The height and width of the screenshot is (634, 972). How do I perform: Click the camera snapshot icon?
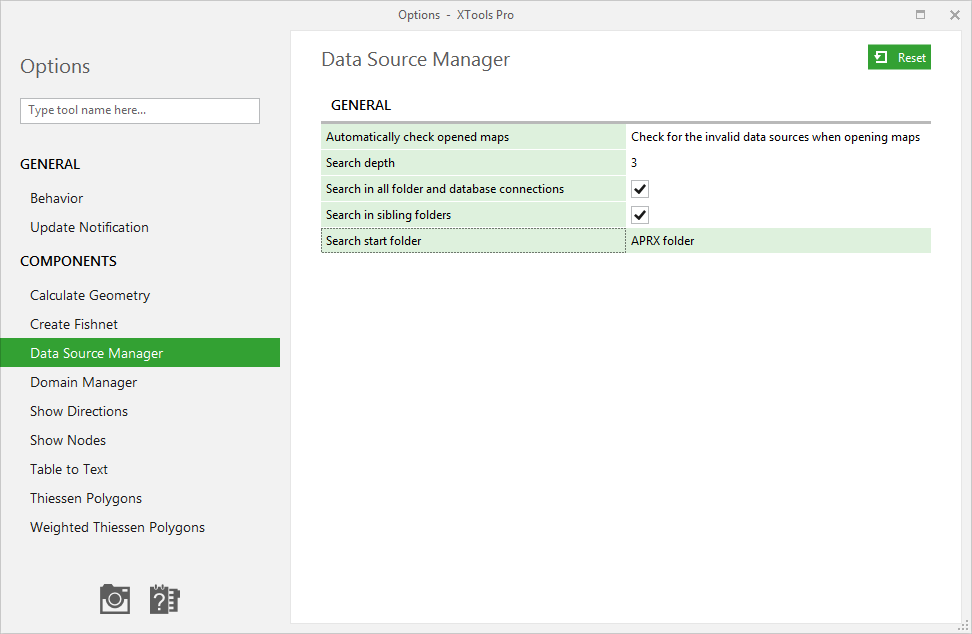115,599
